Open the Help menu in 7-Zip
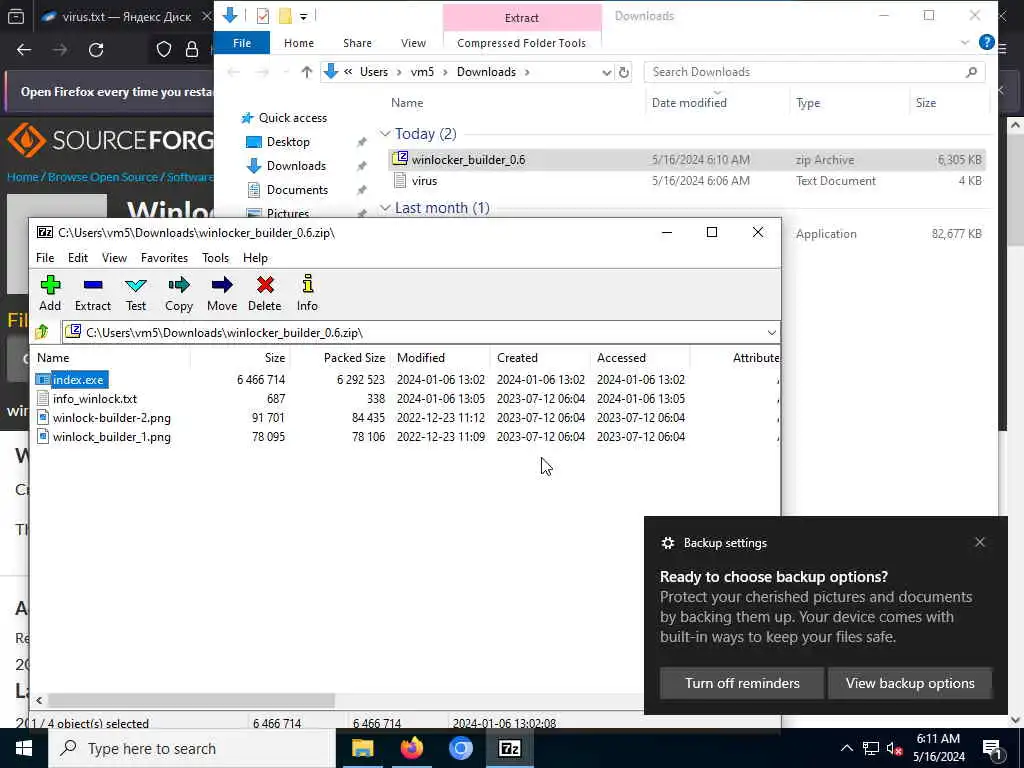 coord(255,258)
